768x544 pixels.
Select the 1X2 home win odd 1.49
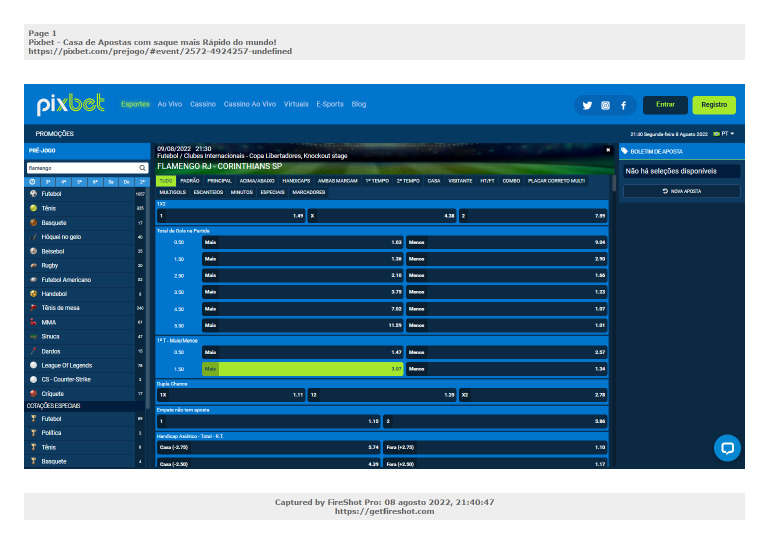(x=231, y=215)
